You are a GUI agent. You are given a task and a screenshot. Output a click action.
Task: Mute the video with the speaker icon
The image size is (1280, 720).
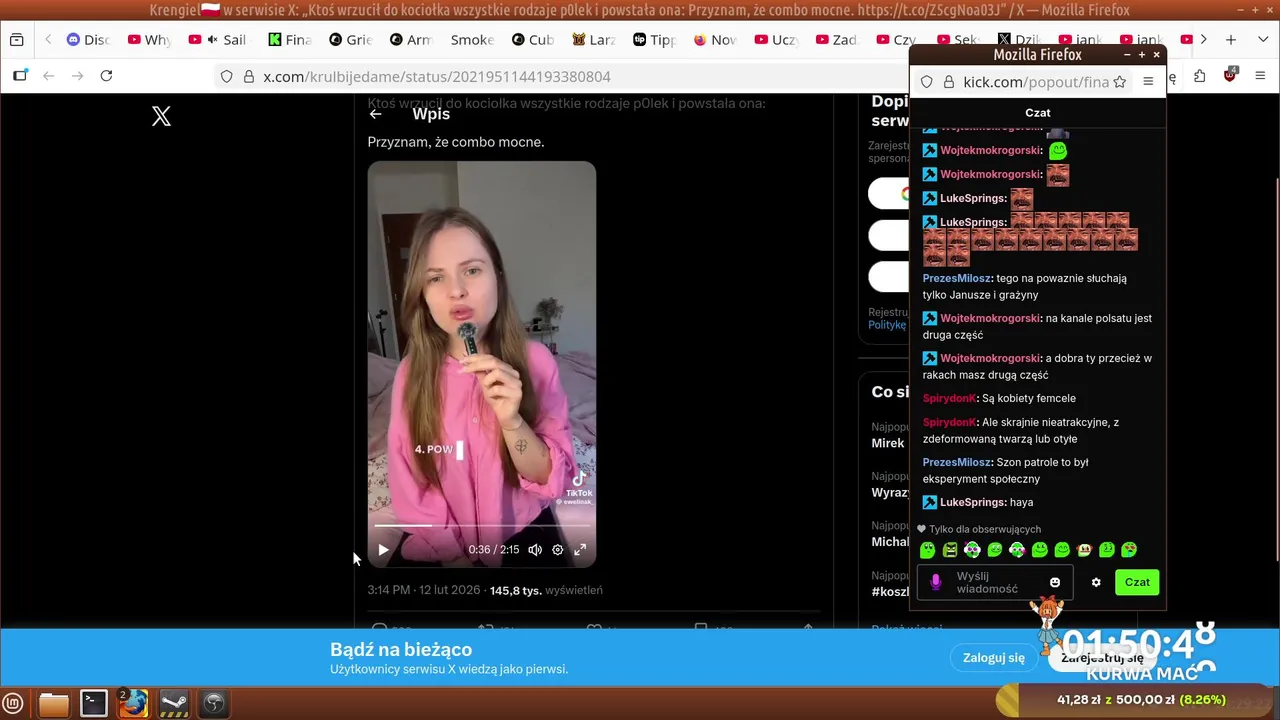[x=535, y=550]
